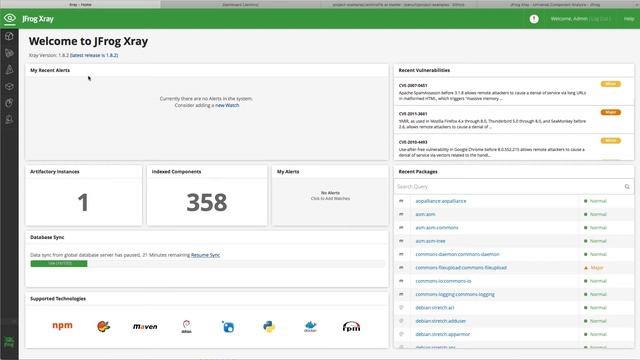Click the Debian icon beside debian:stretch:adduser
This screenshot has width=640, height=360.
401,321
